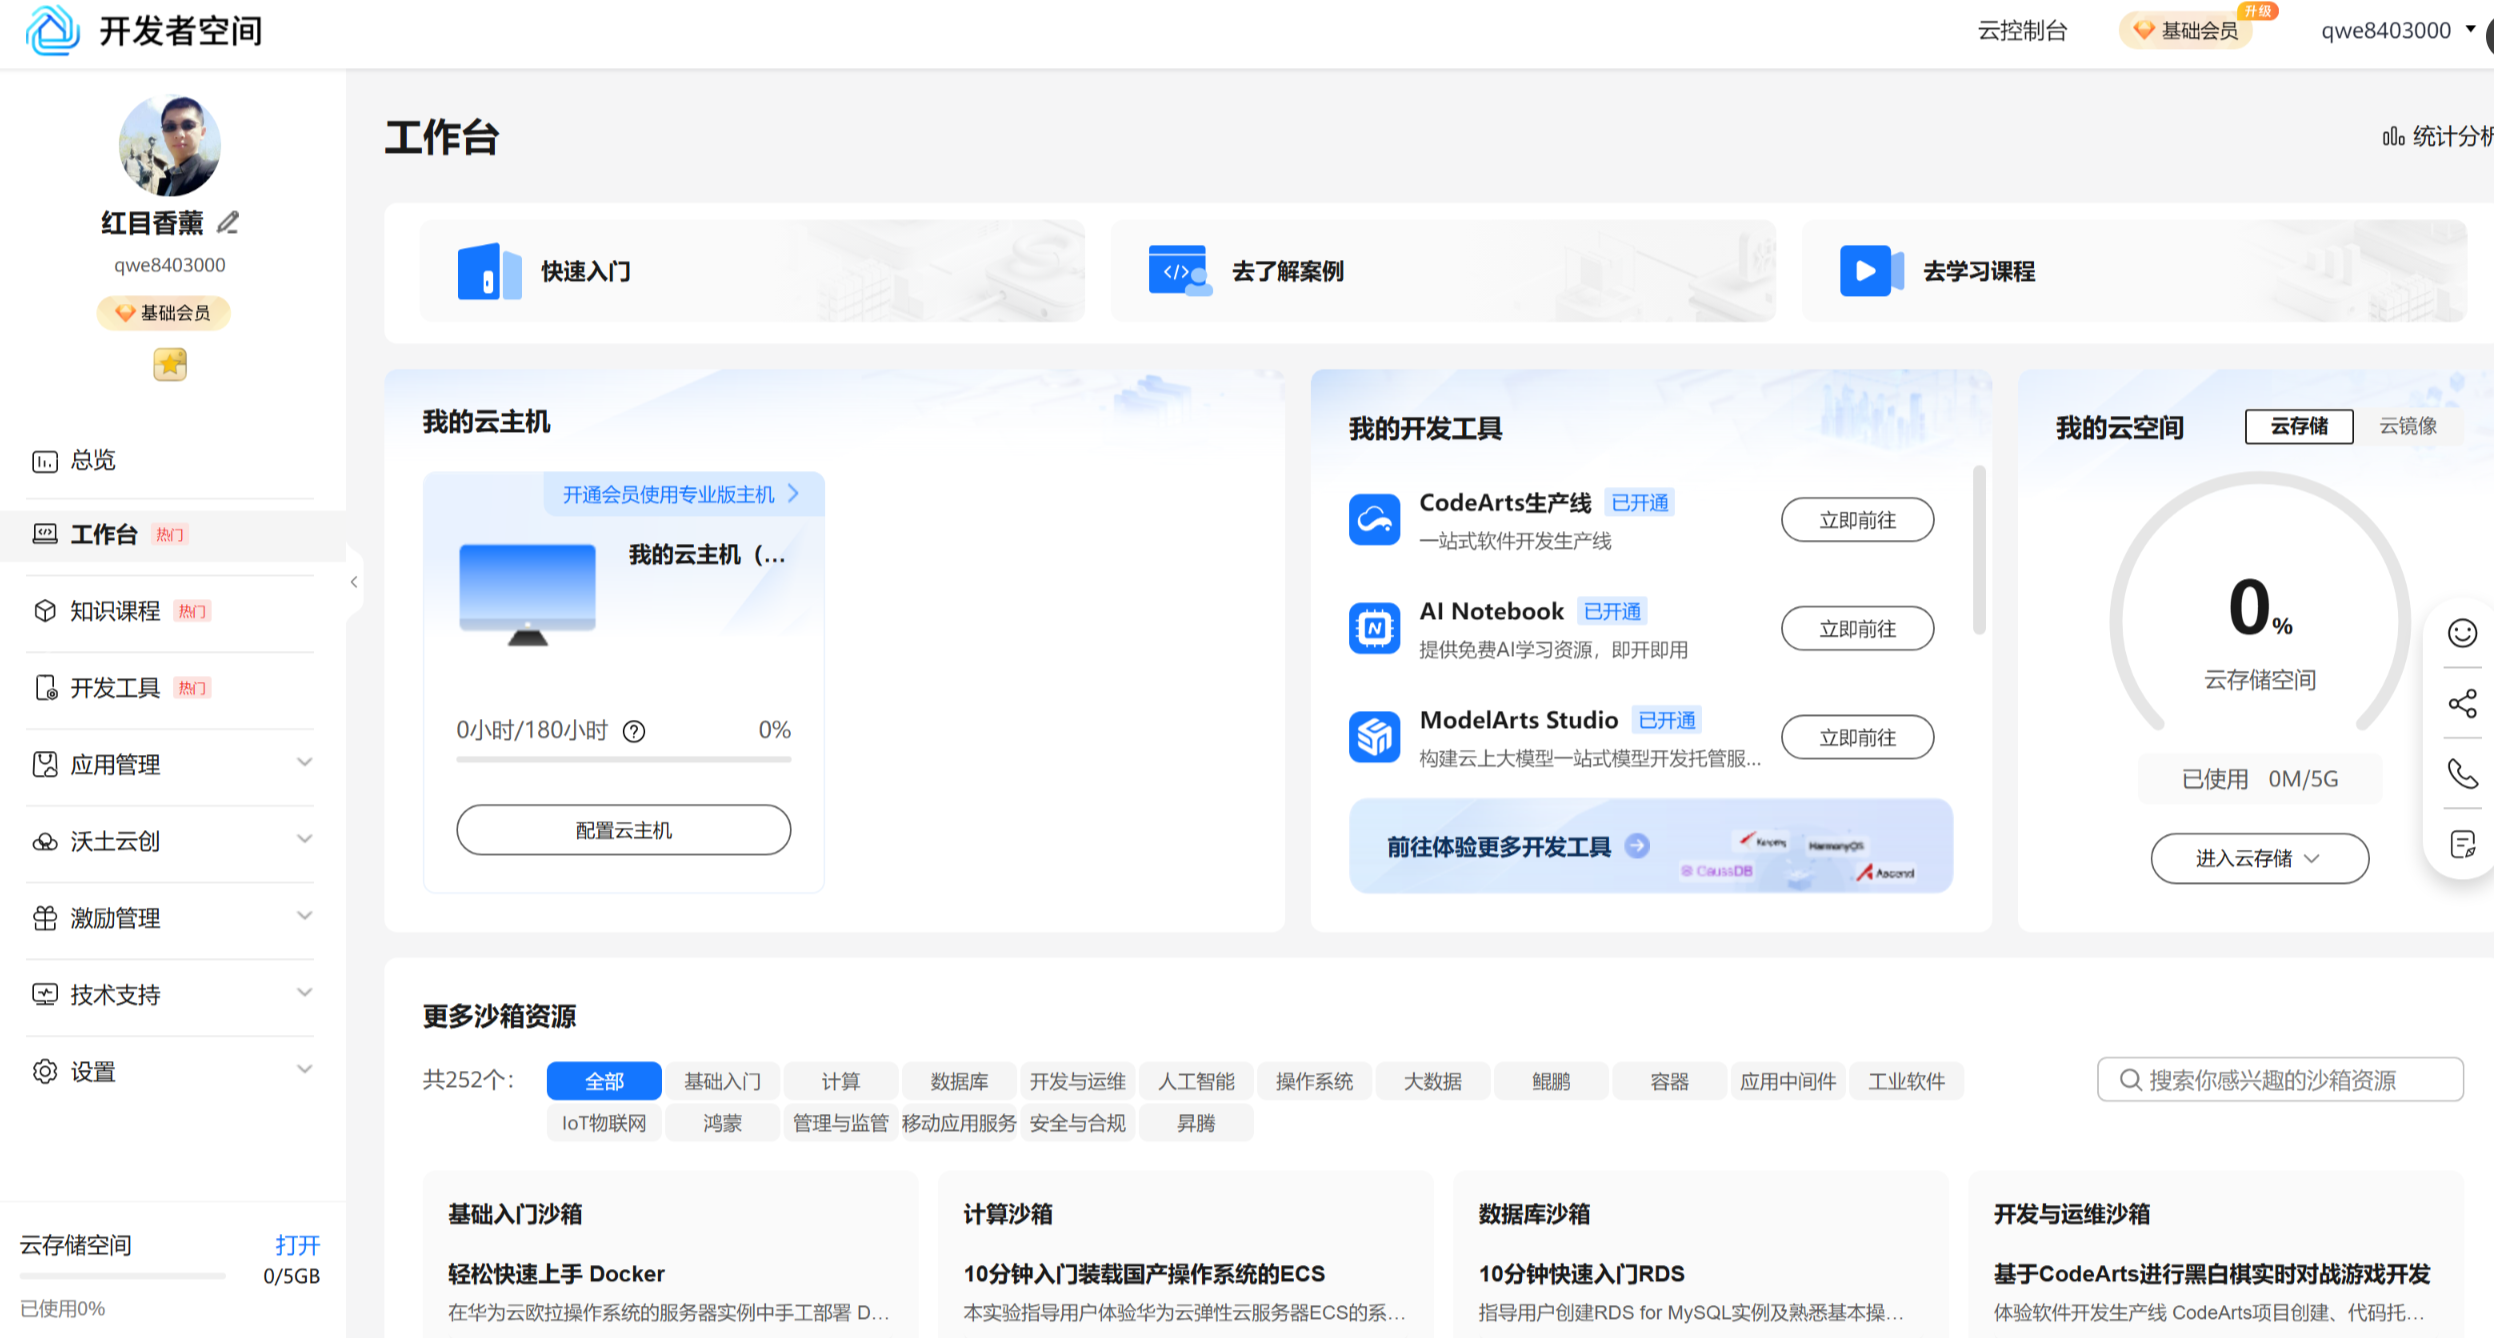
Task: Click 打开 for cloud storage space
Action: point(298,1245)
